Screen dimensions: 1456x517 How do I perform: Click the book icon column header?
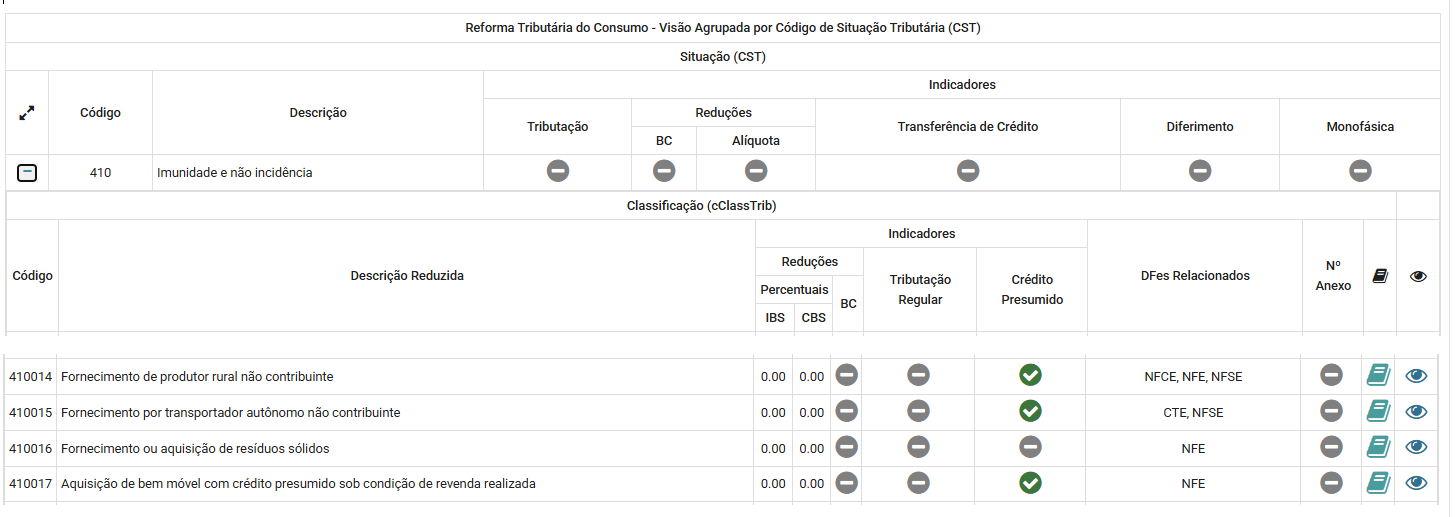(x=1380, y=276)
